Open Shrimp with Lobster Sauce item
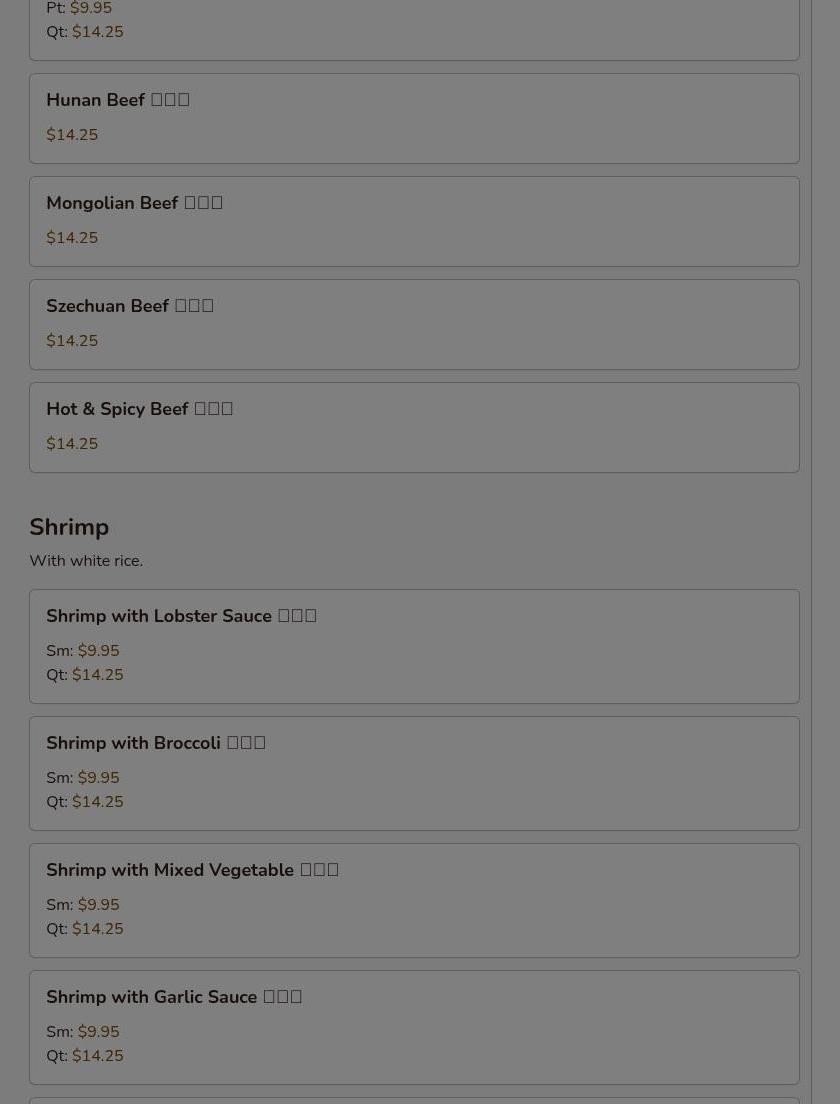 pos(414,646)
